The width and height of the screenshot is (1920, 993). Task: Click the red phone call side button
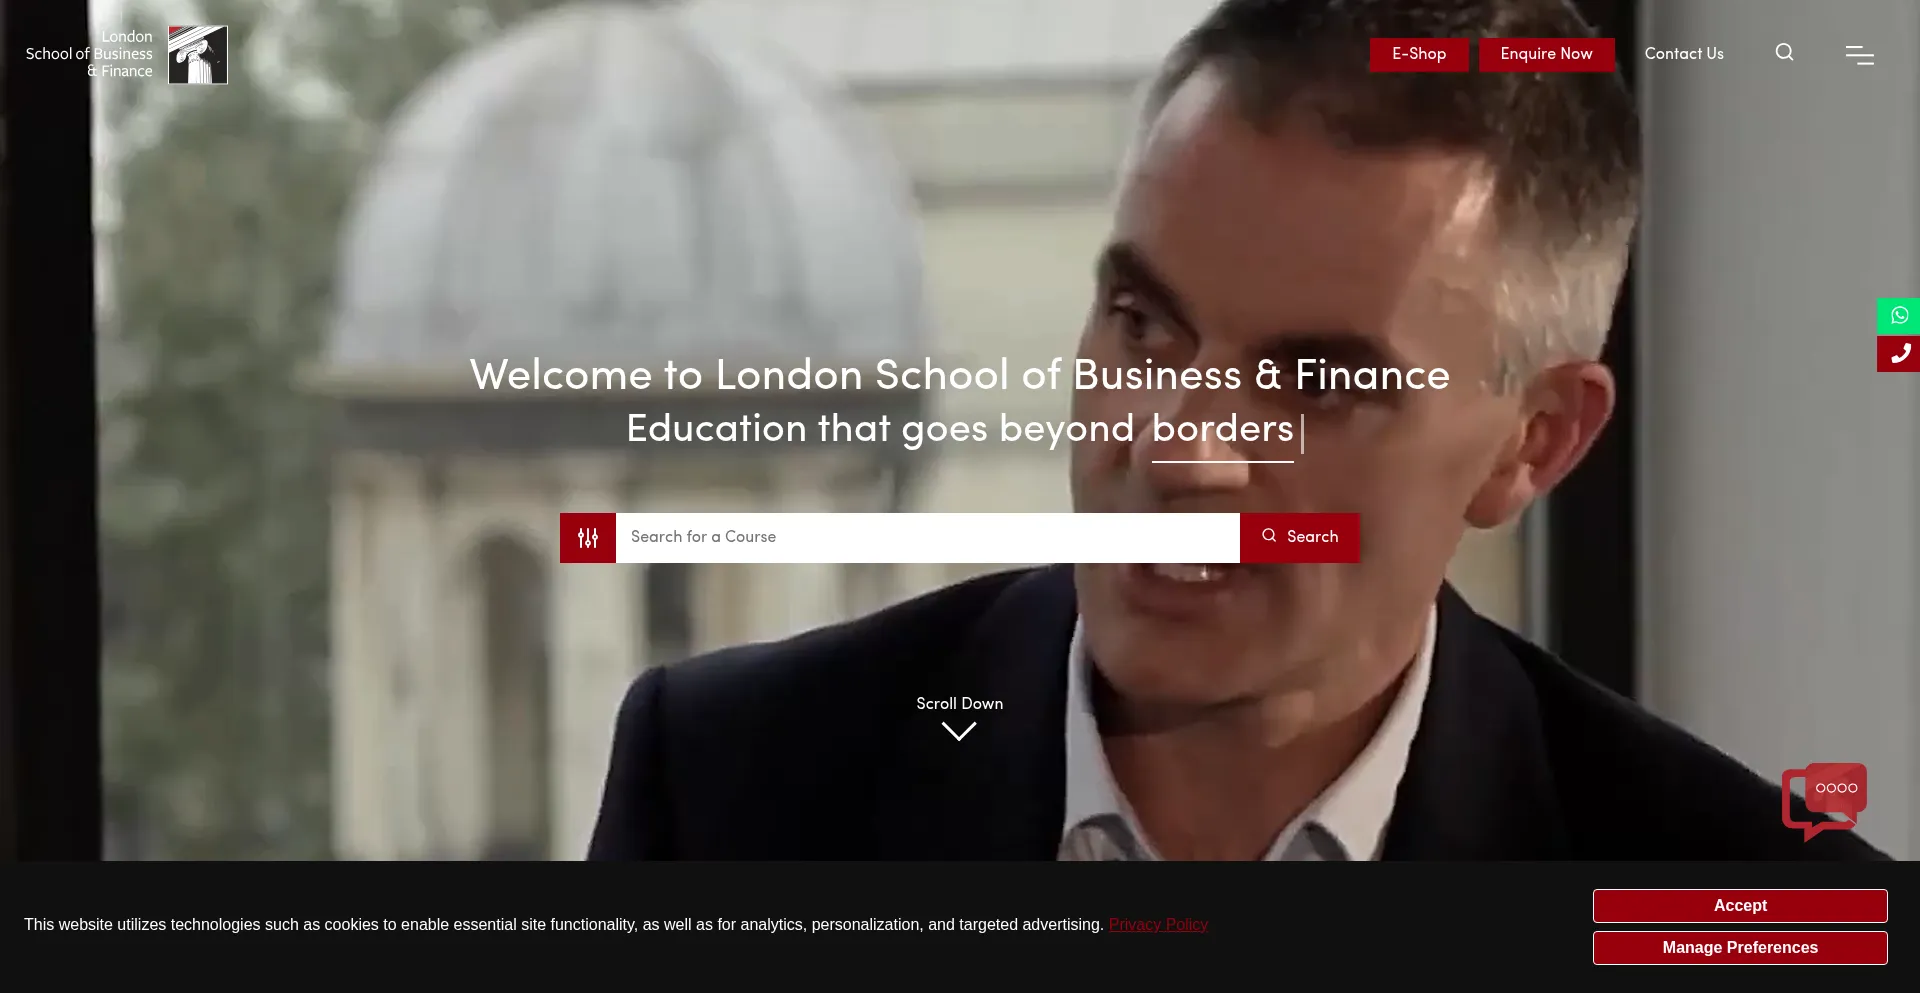pos(1899,354)
